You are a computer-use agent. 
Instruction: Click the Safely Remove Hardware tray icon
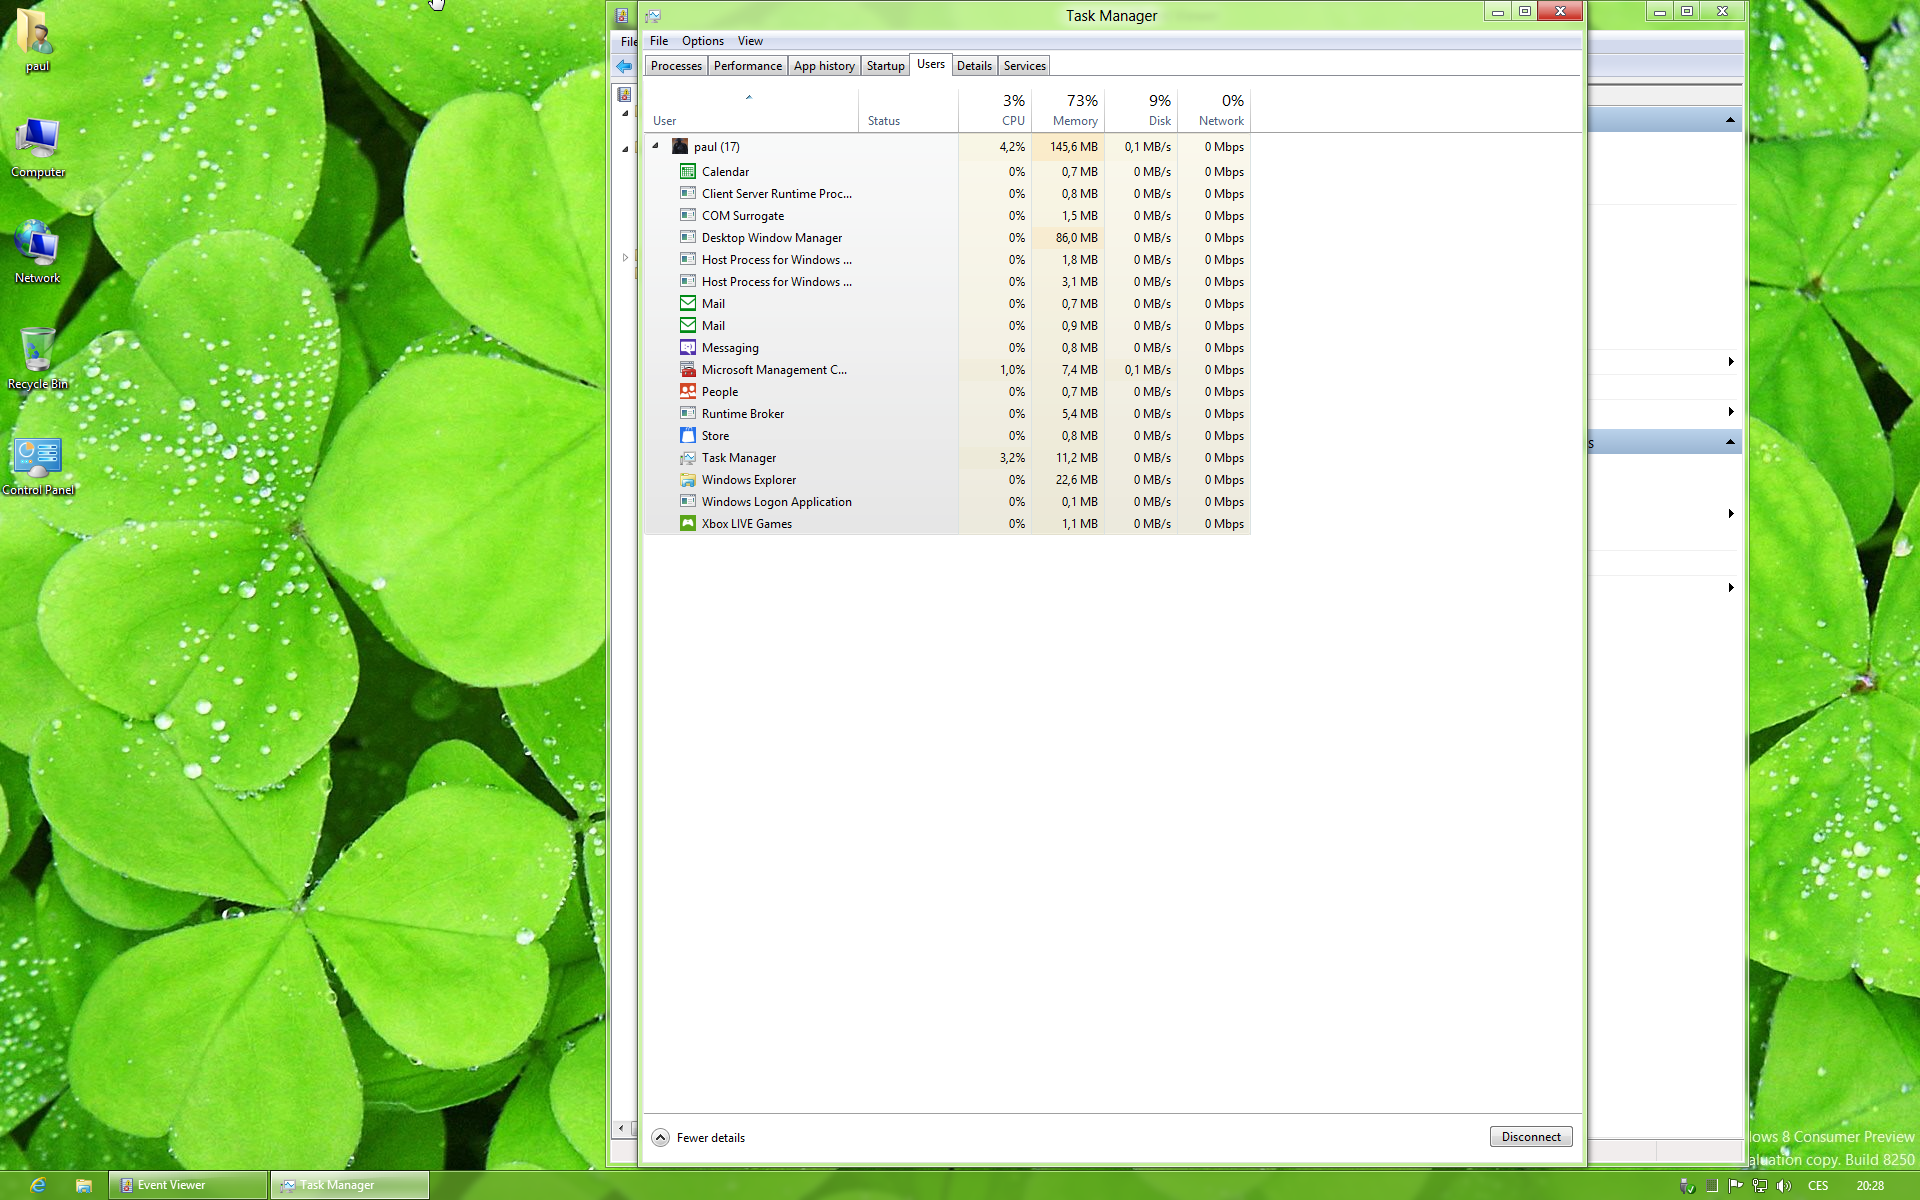click(1687, 1186)
